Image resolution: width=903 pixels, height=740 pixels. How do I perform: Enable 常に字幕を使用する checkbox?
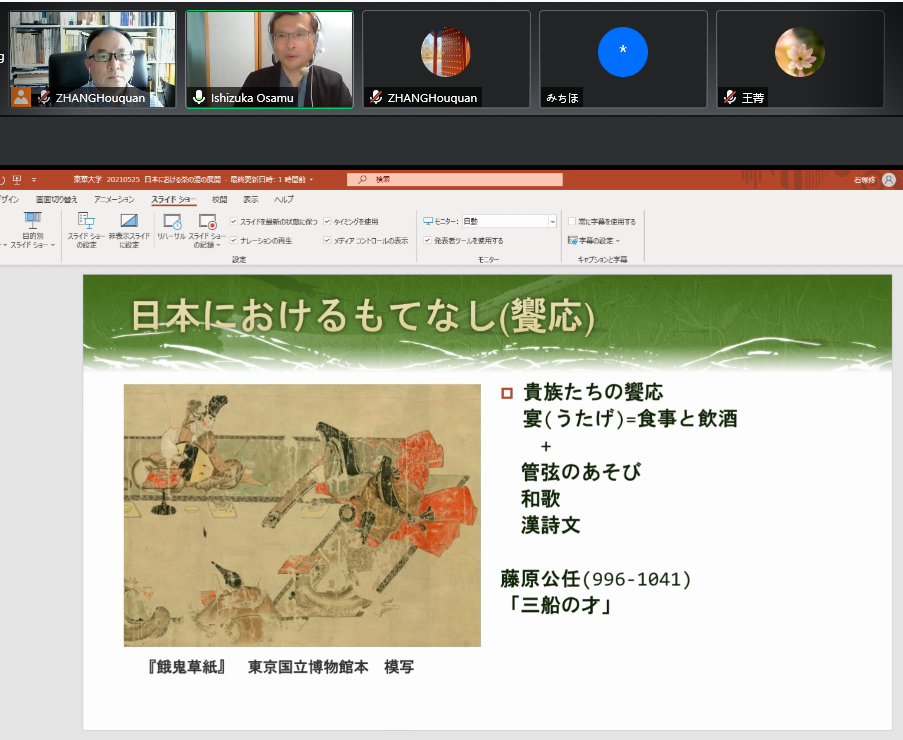point(572,221)
